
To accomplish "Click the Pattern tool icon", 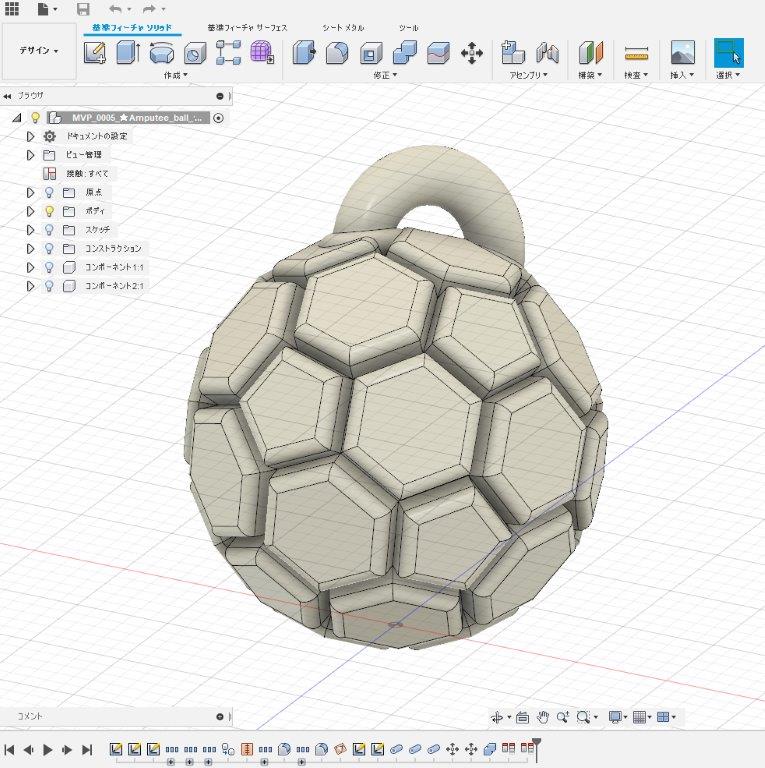I will (x=228, y=52).
